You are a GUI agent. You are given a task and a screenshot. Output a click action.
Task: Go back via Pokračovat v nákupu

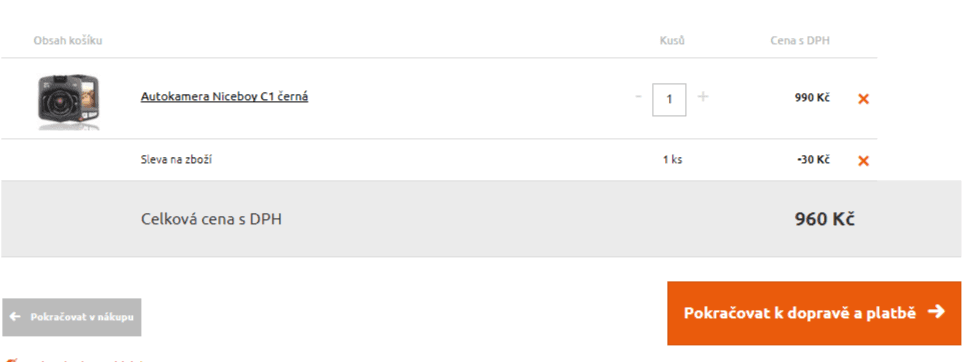pos(71,317)
